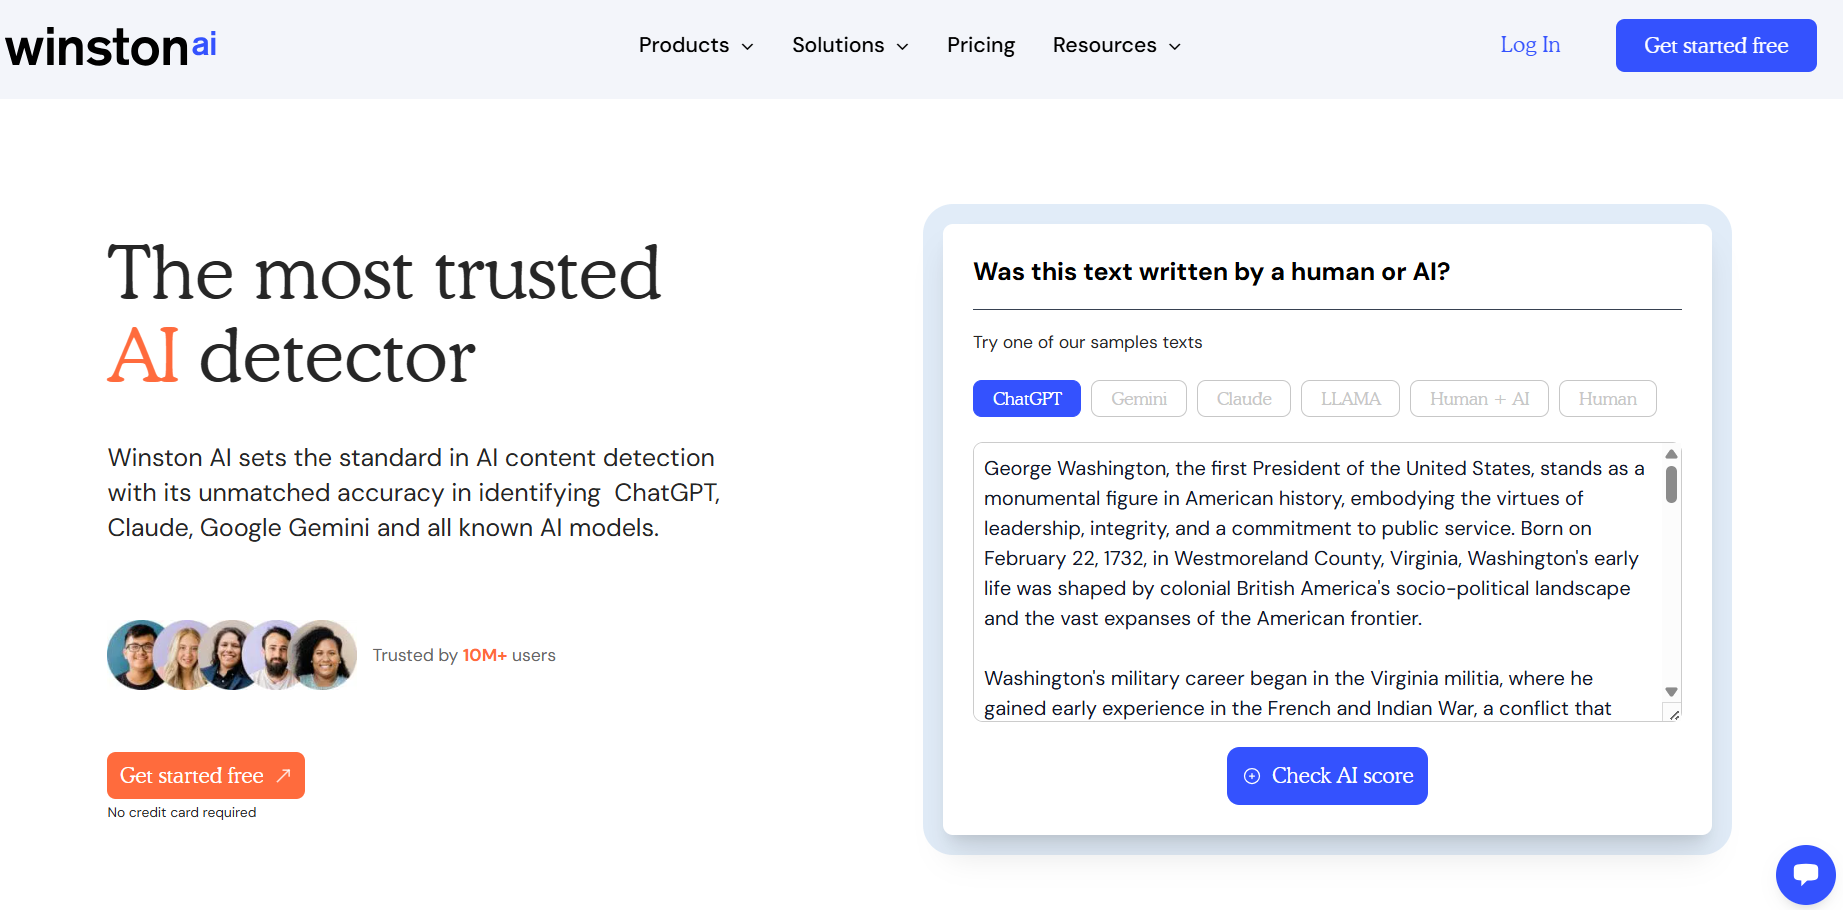Click the Log In link

[1529, 45]
